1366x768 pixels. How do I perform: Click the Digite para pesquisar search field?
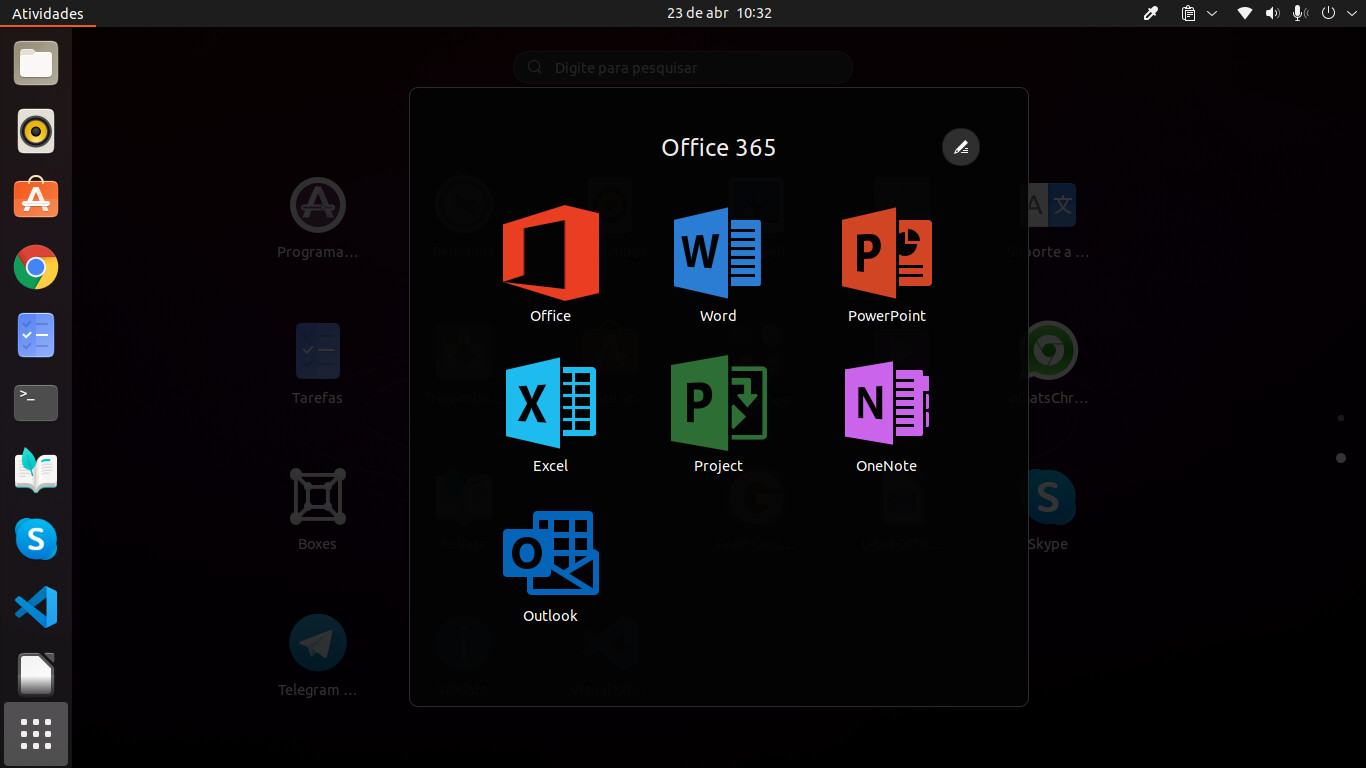tap(683, 67)
